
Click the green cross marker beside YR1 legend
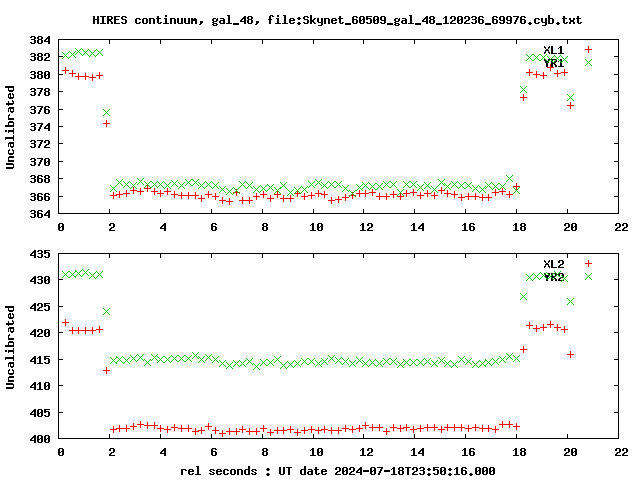pyautogui.click(x=588, y=62)
